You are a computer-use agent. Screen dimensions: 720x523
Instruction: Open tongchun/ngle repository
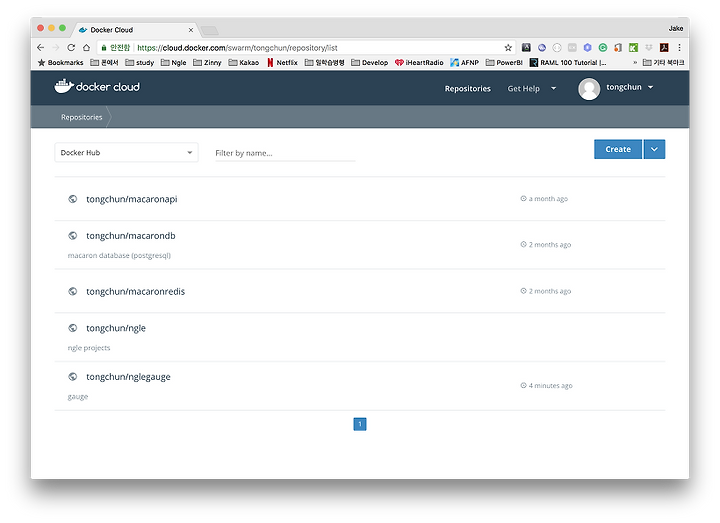(116, 328)
